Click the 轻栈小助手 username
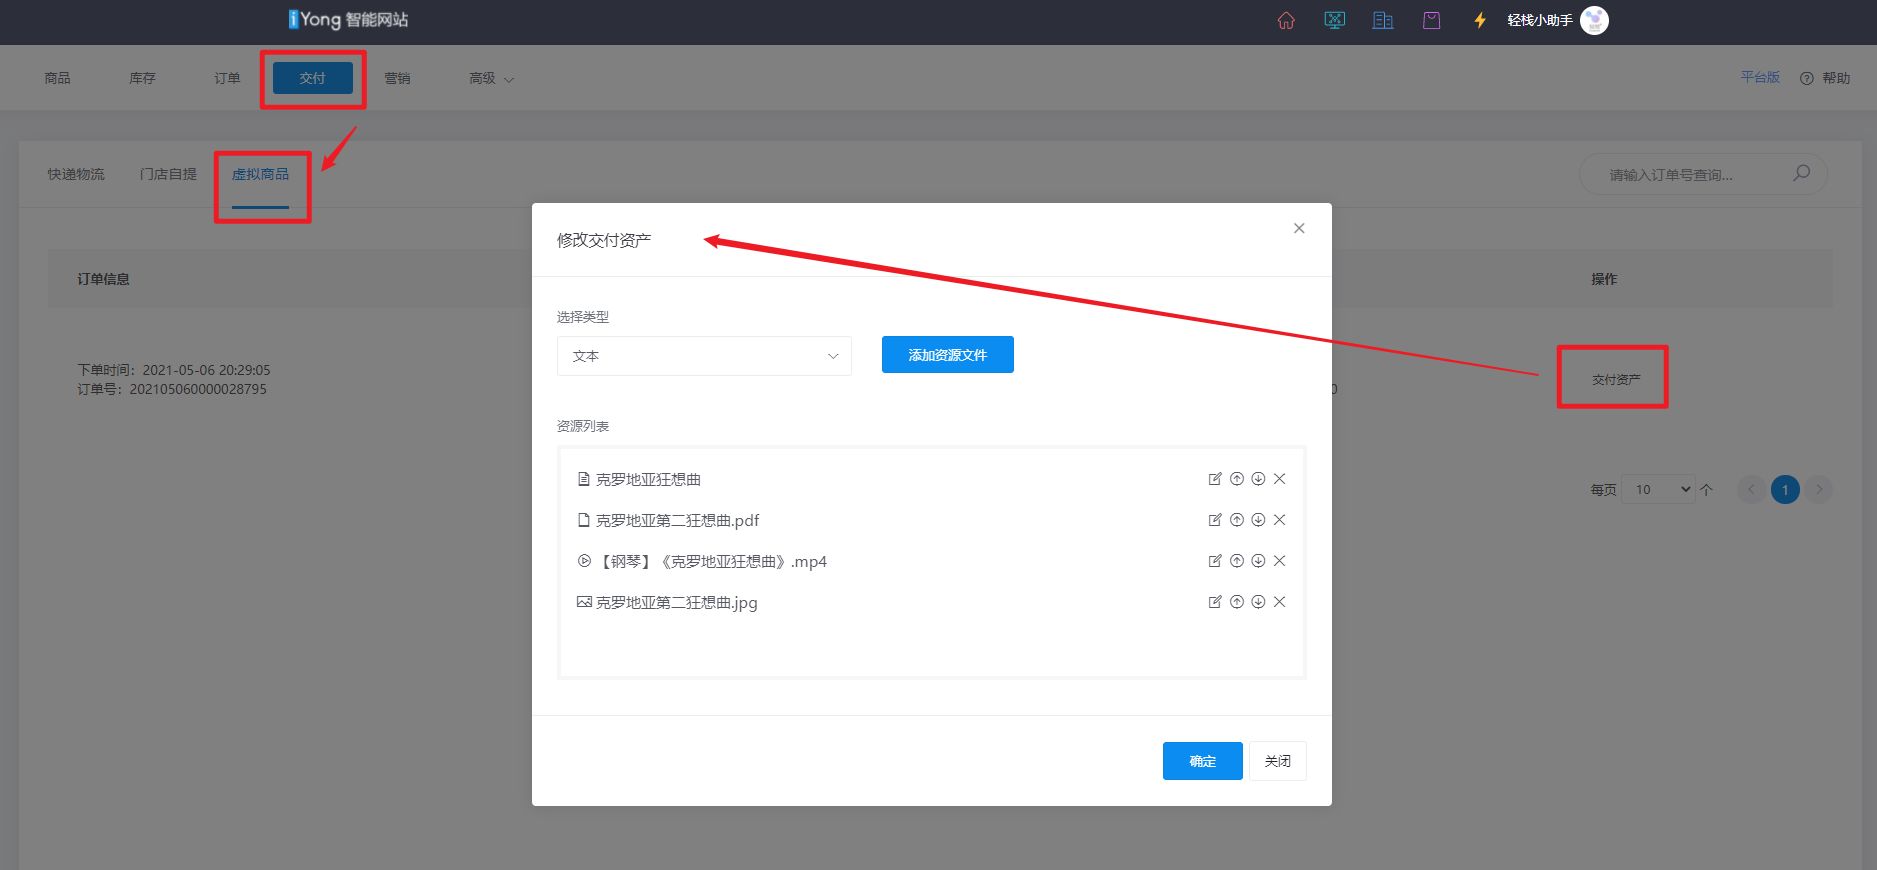 click(x=1540, y=20)
